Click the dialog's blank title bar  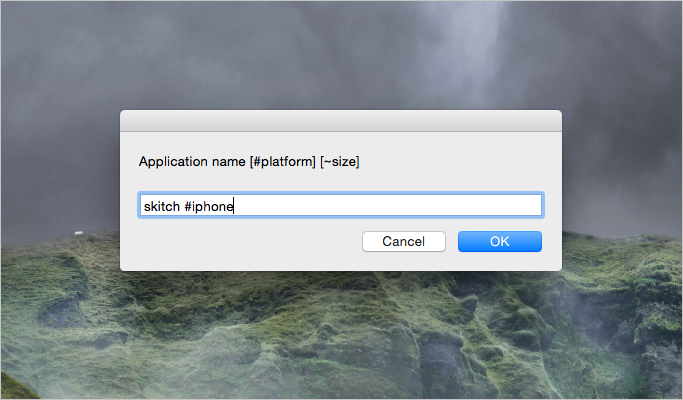341,121
